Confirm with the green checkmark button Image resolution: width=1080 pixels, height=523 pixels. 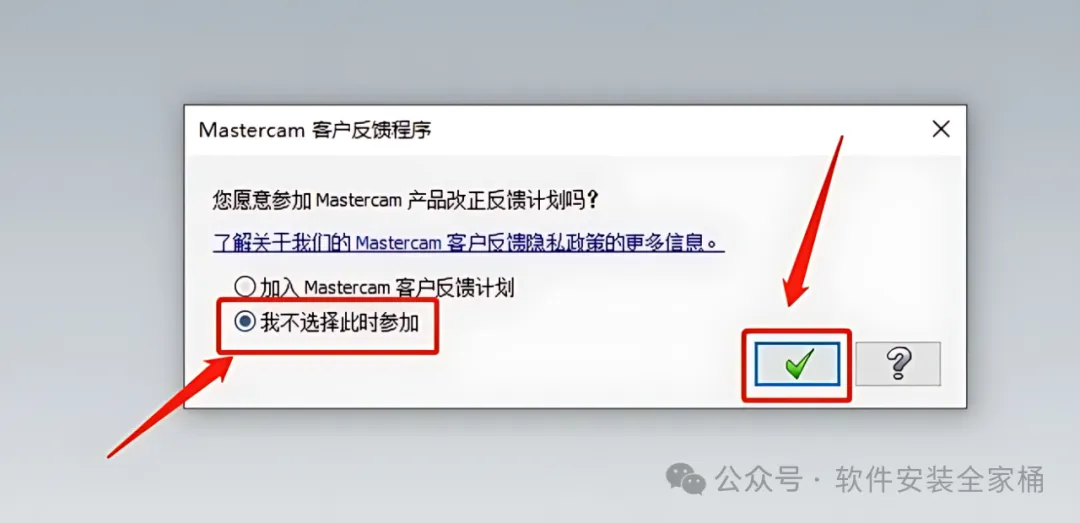coord(797,363)
